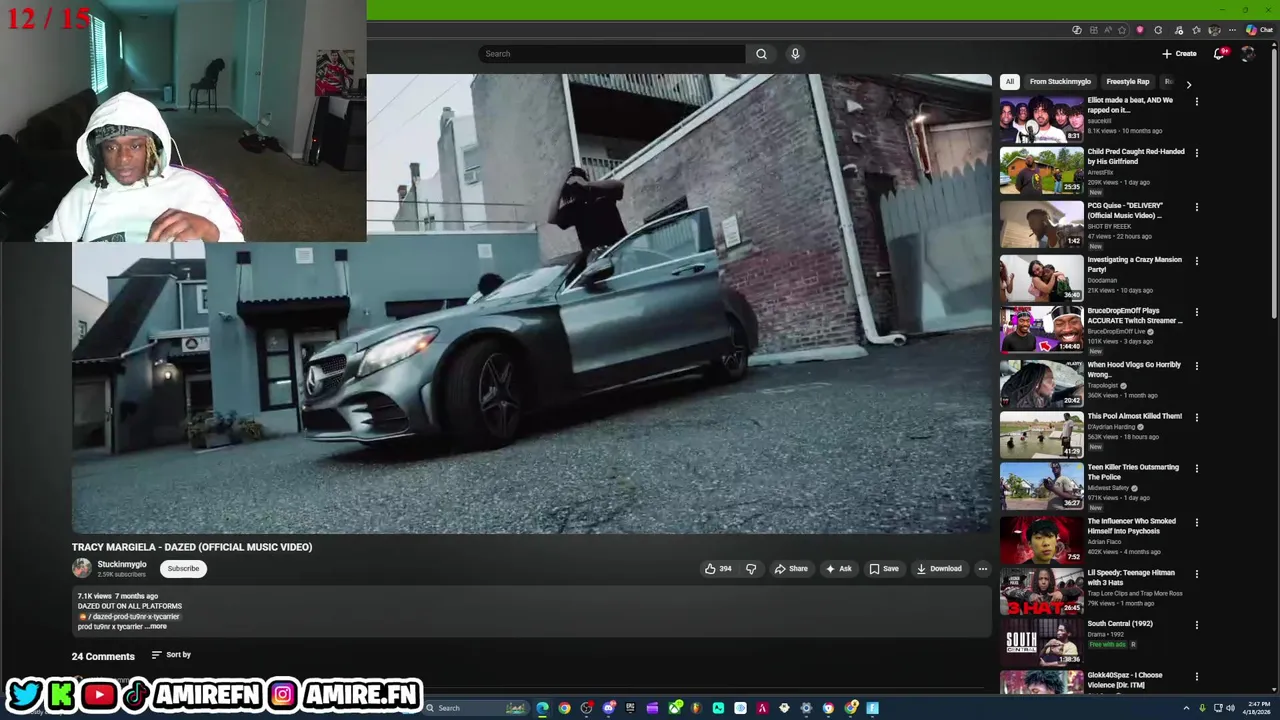Open Microsoft Edge from taskbar
The height and width of the screenshot is (720, 1280).
coord(542,708)
